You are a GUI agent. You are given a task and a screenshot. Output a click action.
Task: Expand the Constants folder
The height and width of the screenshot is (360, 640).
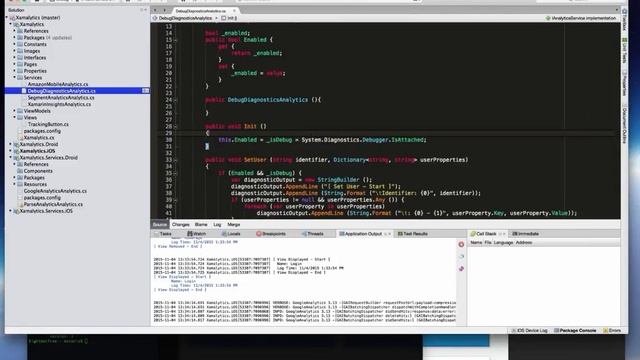click(x=15, y=44)
